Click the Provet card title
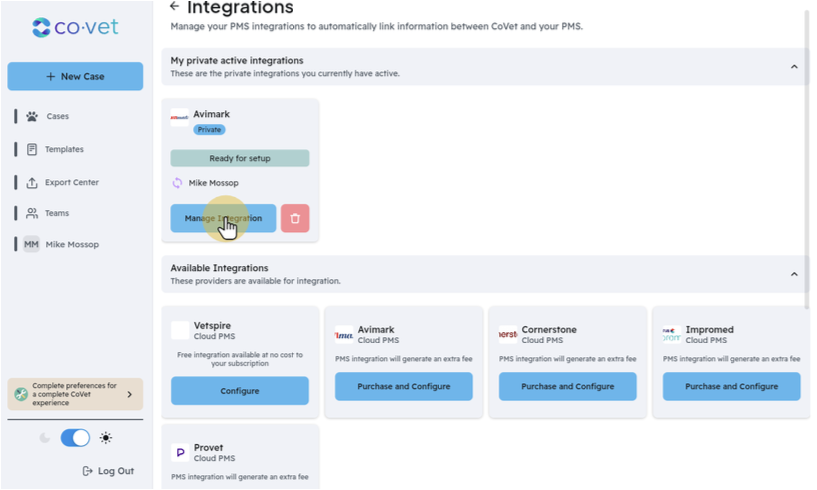 pos(208,448)
